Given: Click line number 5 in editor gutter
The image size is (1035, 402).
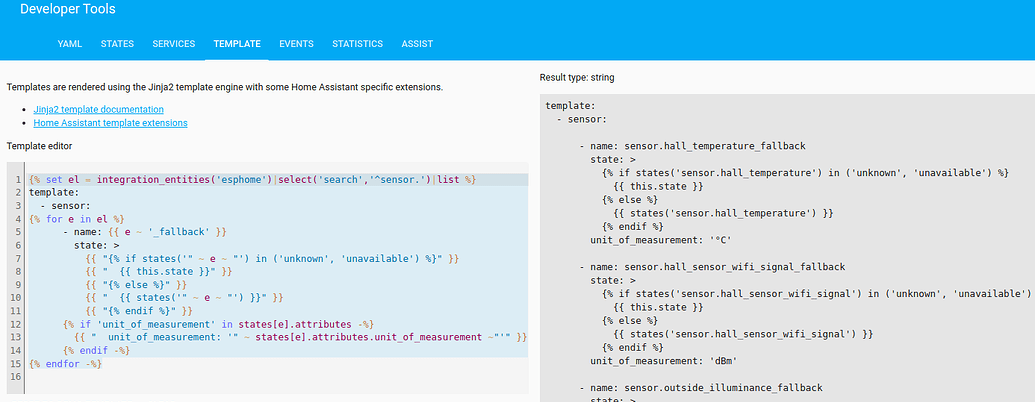Looking at the screenshot, I should (19, 231).
